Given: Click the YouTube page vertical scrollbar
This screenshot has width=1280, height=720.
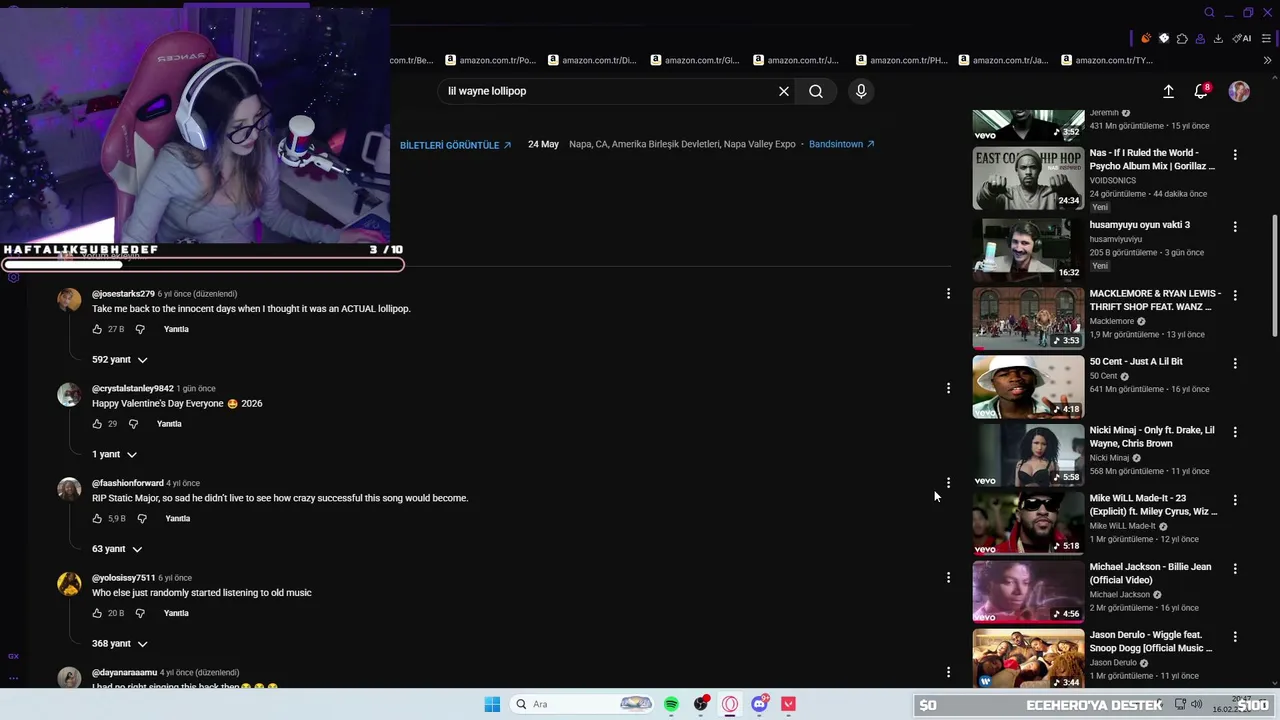Looking at the screenshot, I should (x=1274, y=275).
